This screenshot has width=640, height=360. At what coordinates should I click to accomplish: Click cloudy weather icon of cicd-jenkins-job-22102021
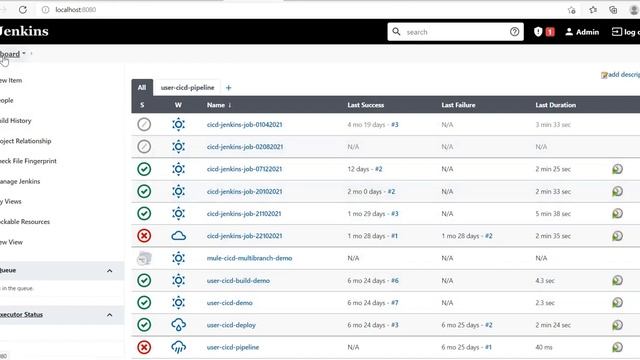click(178, 236)
